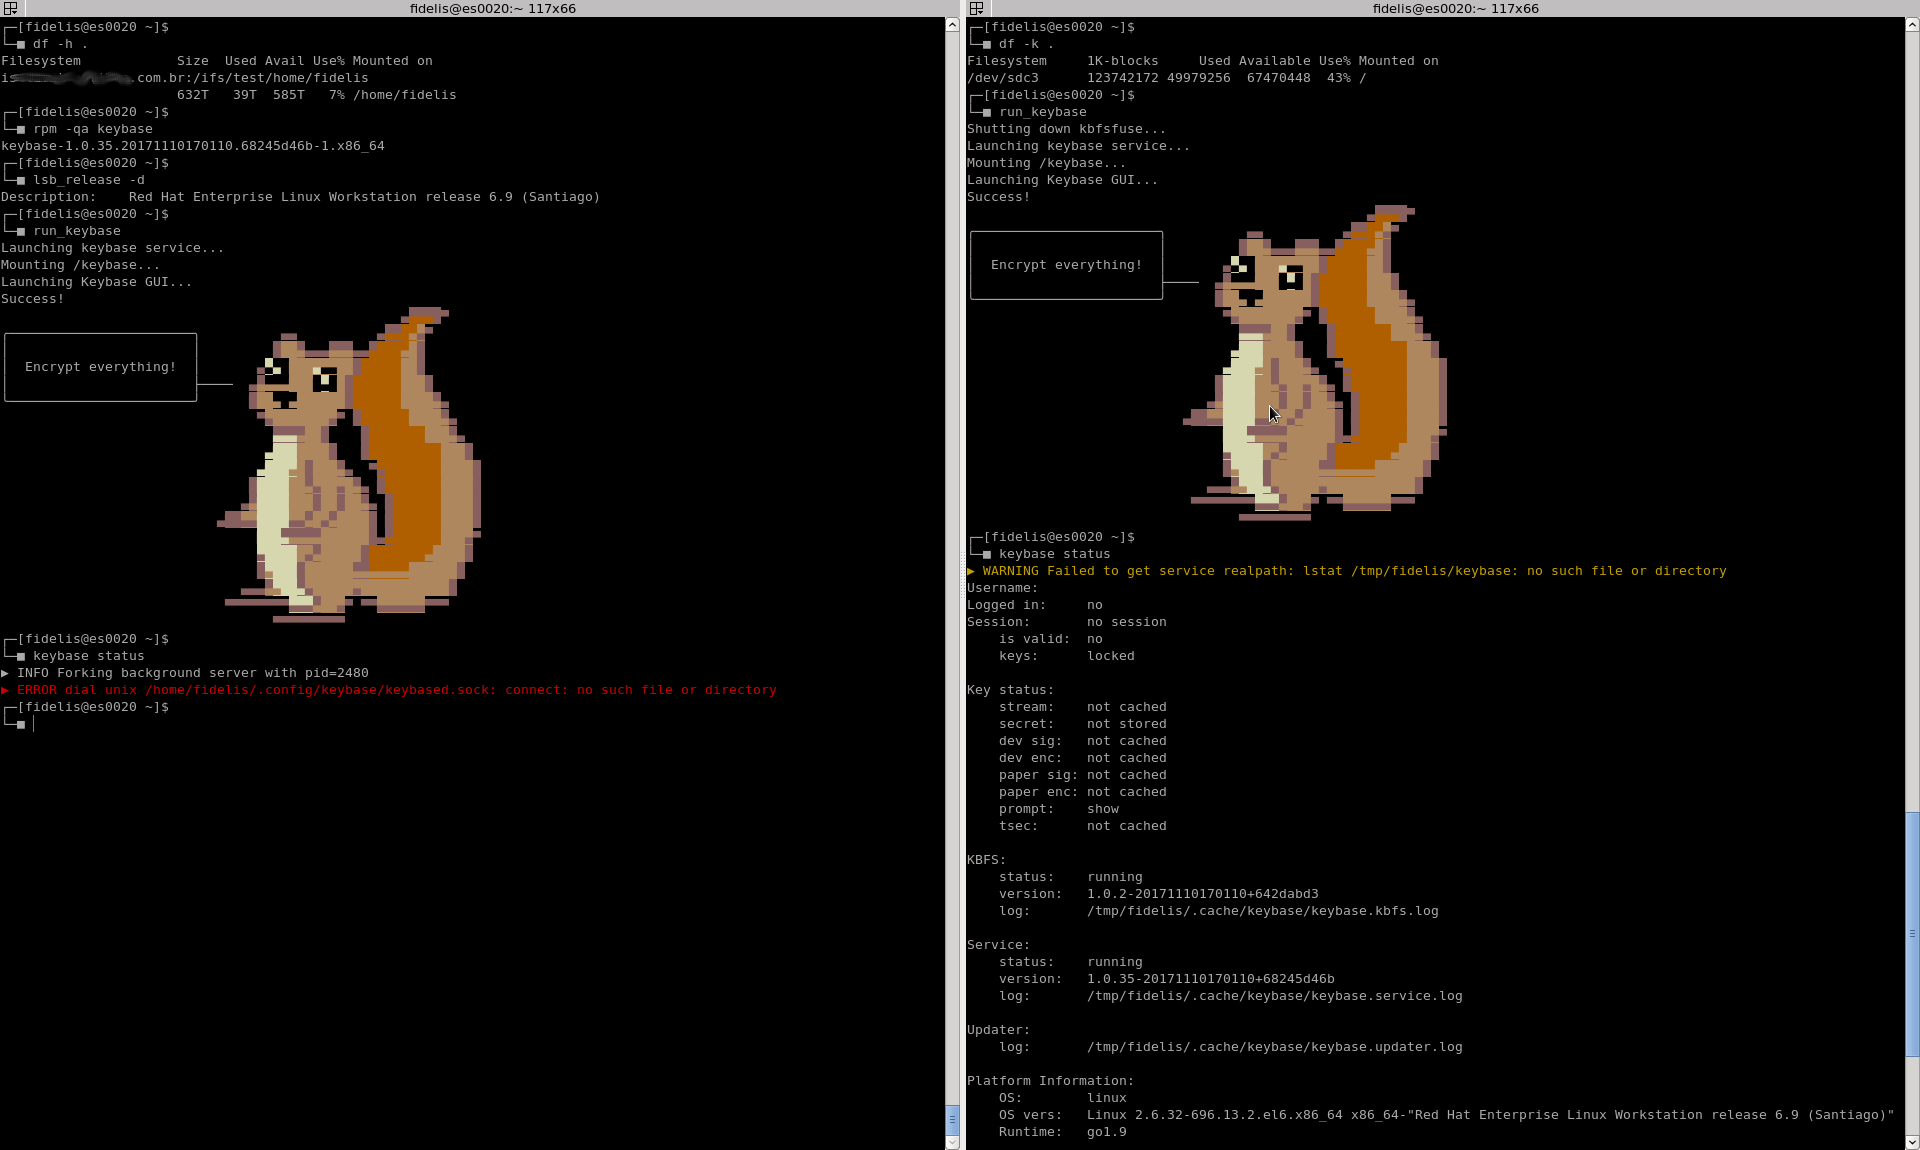The image size is (1920, 1150).
Task: Click 'keybase status' command in left terminal
Action: pyautogui.click(x=89, y=656)
